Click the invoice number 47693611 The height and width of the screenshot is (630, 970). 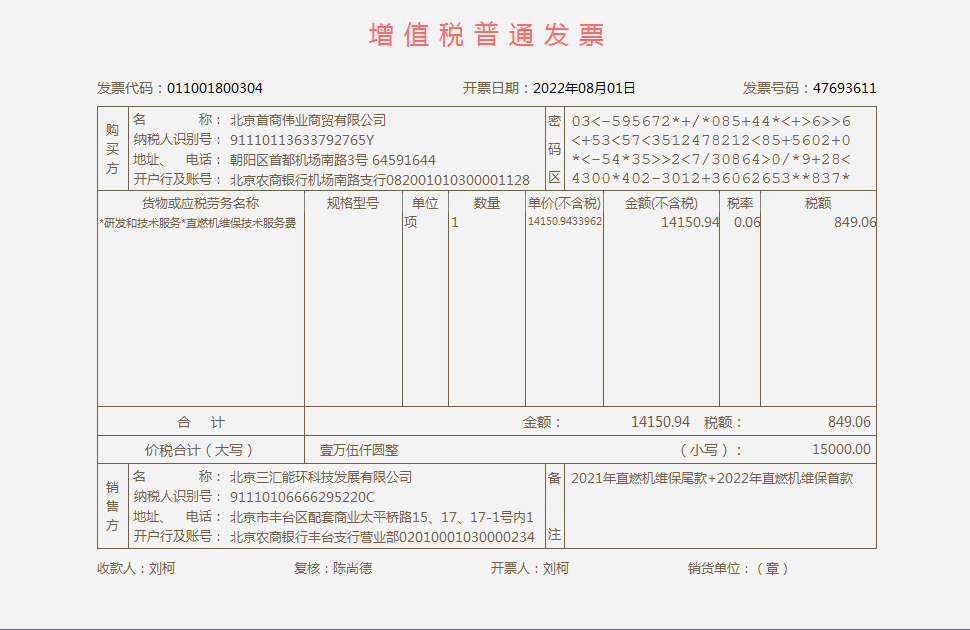click(x=844, y=88)
